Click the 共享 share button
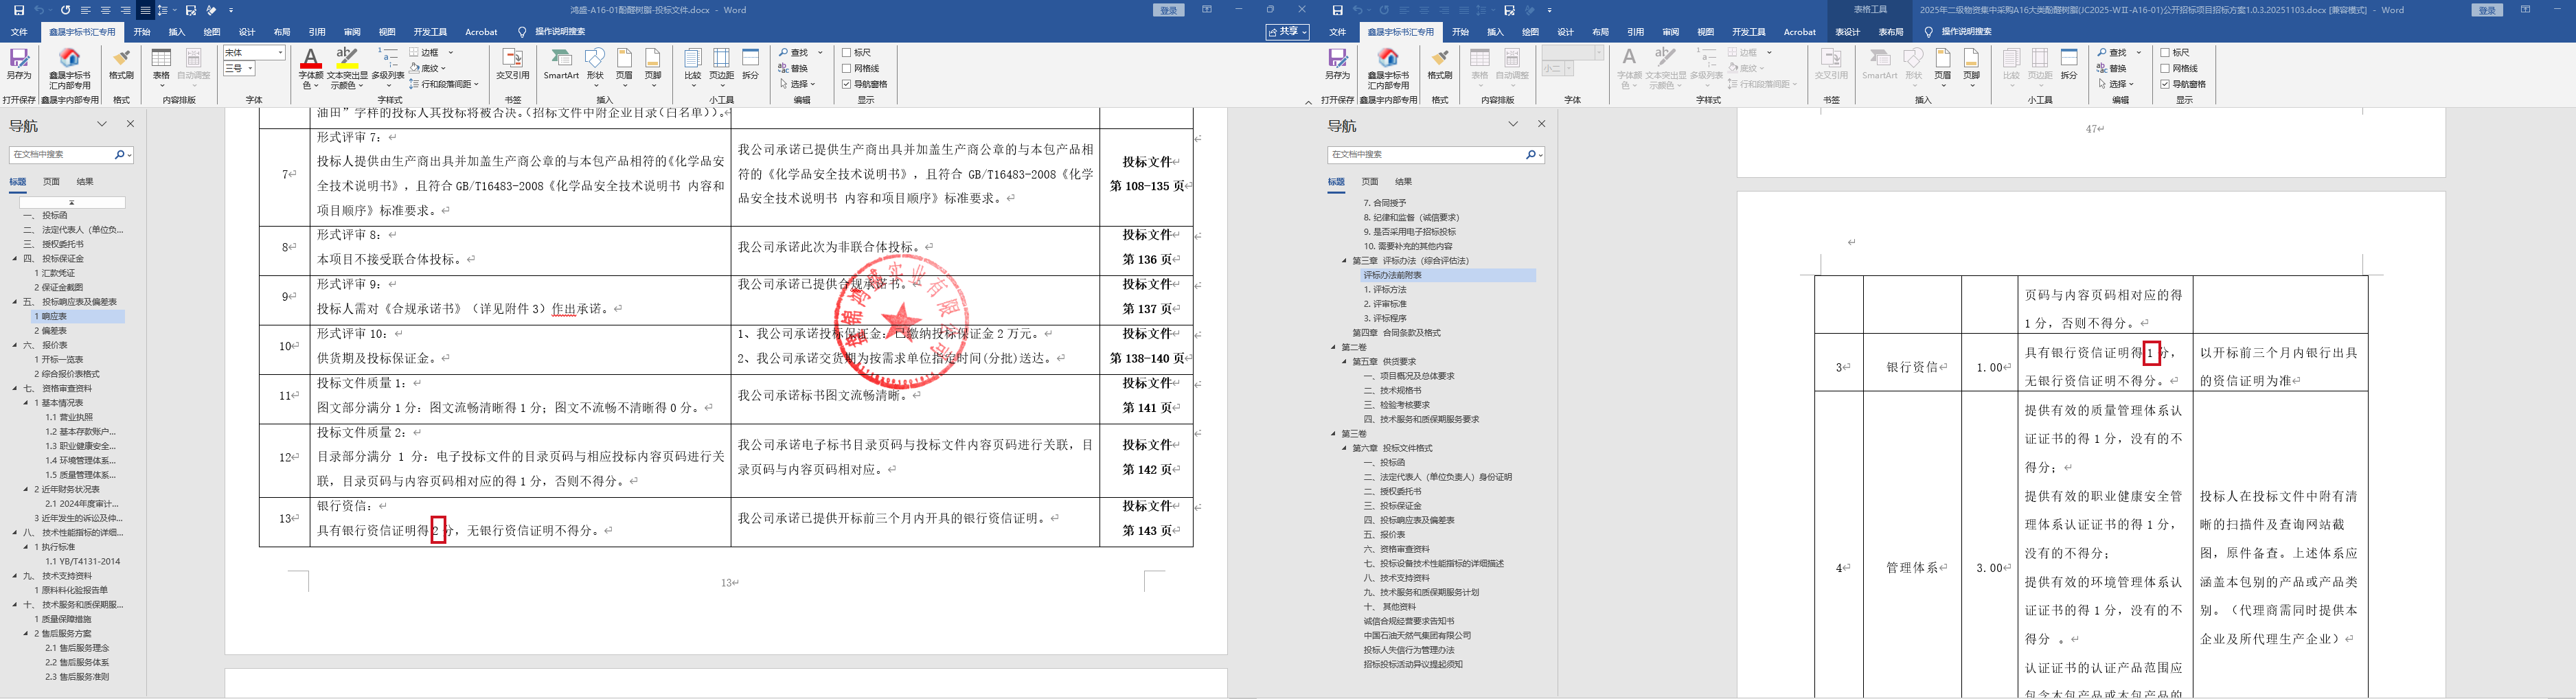Image resolution: width=2576 pixels, height=699 pixels. pos(1288,32)
